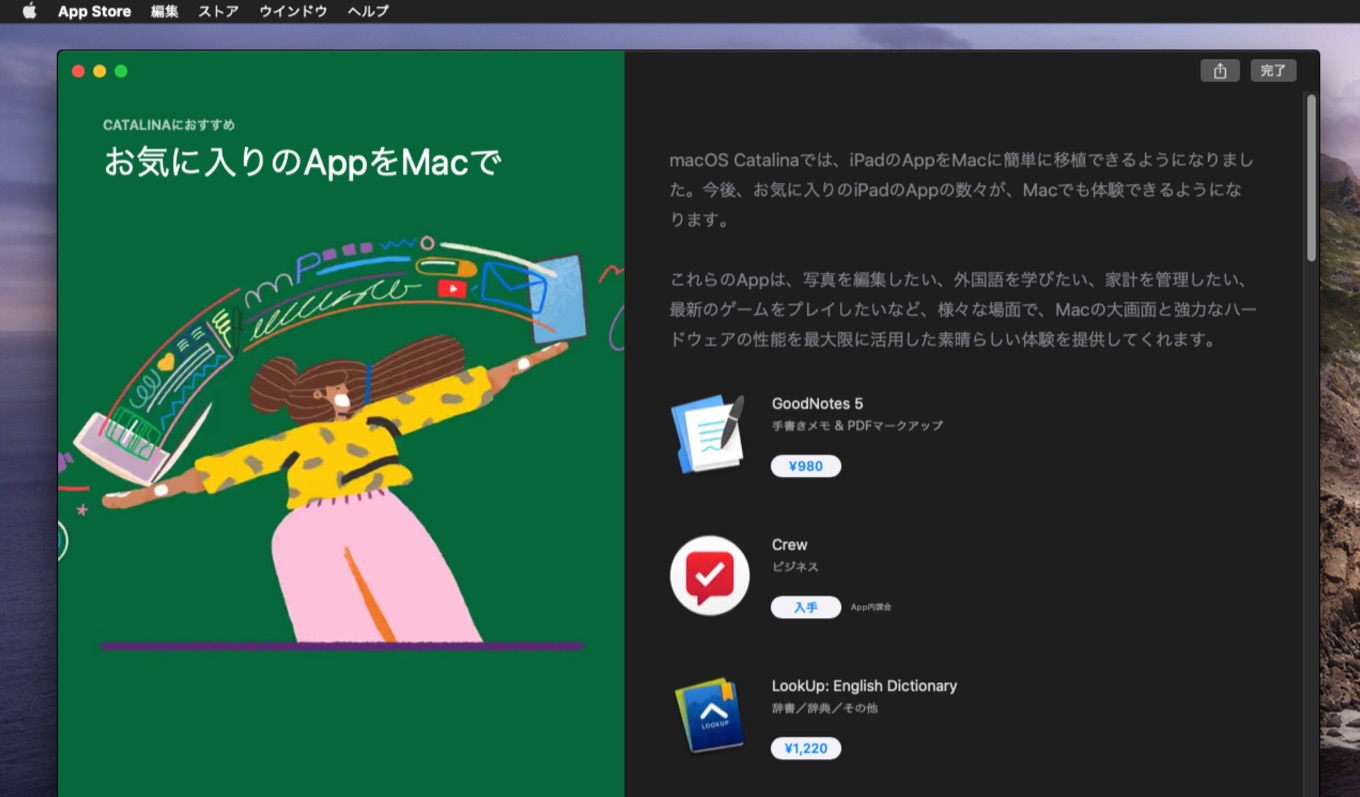1360x797 pixels.
Task: Click the green full screen window button
Action: [121, 71]
